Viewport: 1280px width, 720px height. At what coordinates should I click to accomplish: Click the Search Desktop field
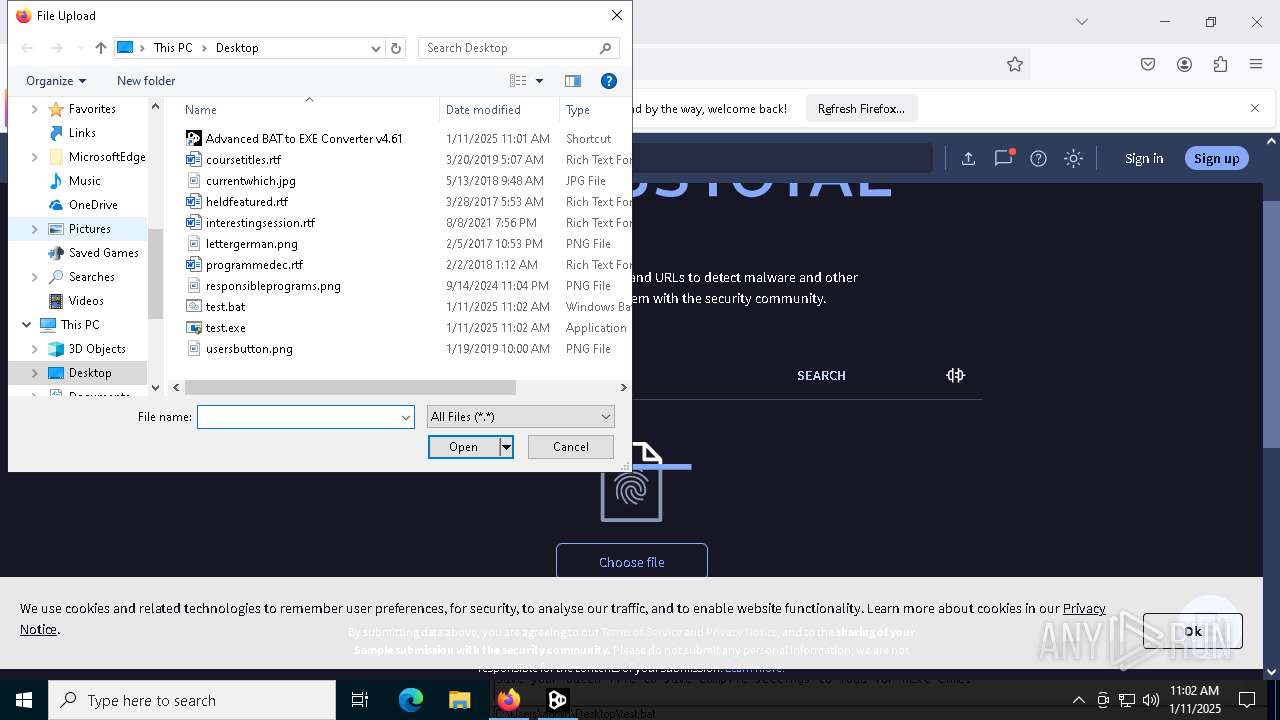pos(519,48)
